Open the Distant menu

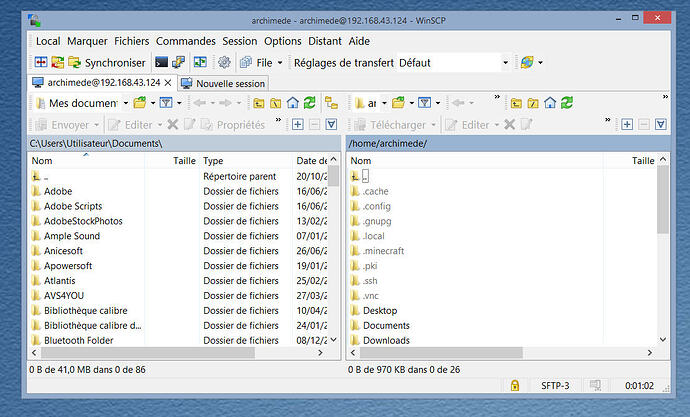tap(325, 41)
